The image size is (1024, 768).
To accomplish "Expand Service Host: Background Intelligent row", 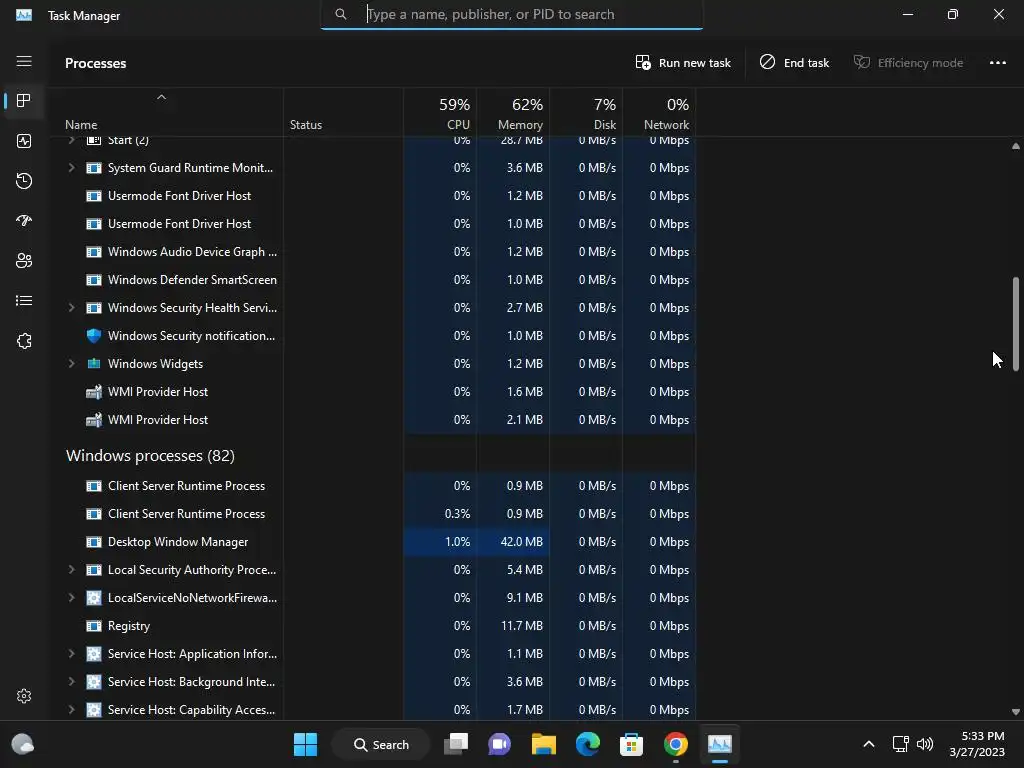I will click(x=71, y=682).
